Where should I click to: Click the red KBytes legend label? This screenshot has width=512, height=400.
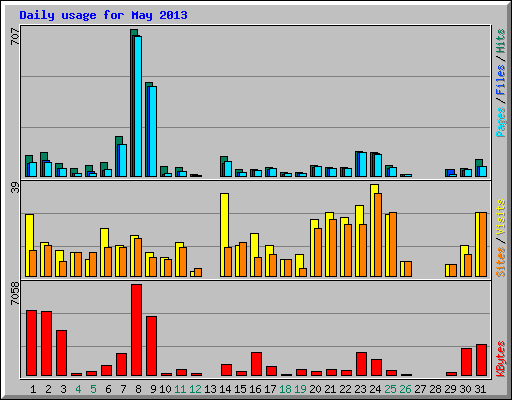coord(500,359)
